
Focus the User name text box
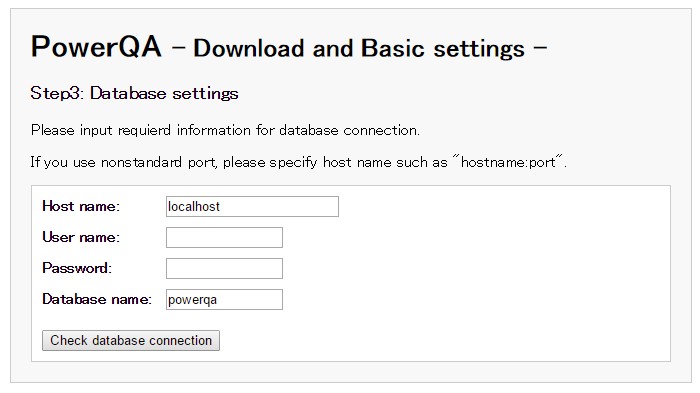pos(224,237)
